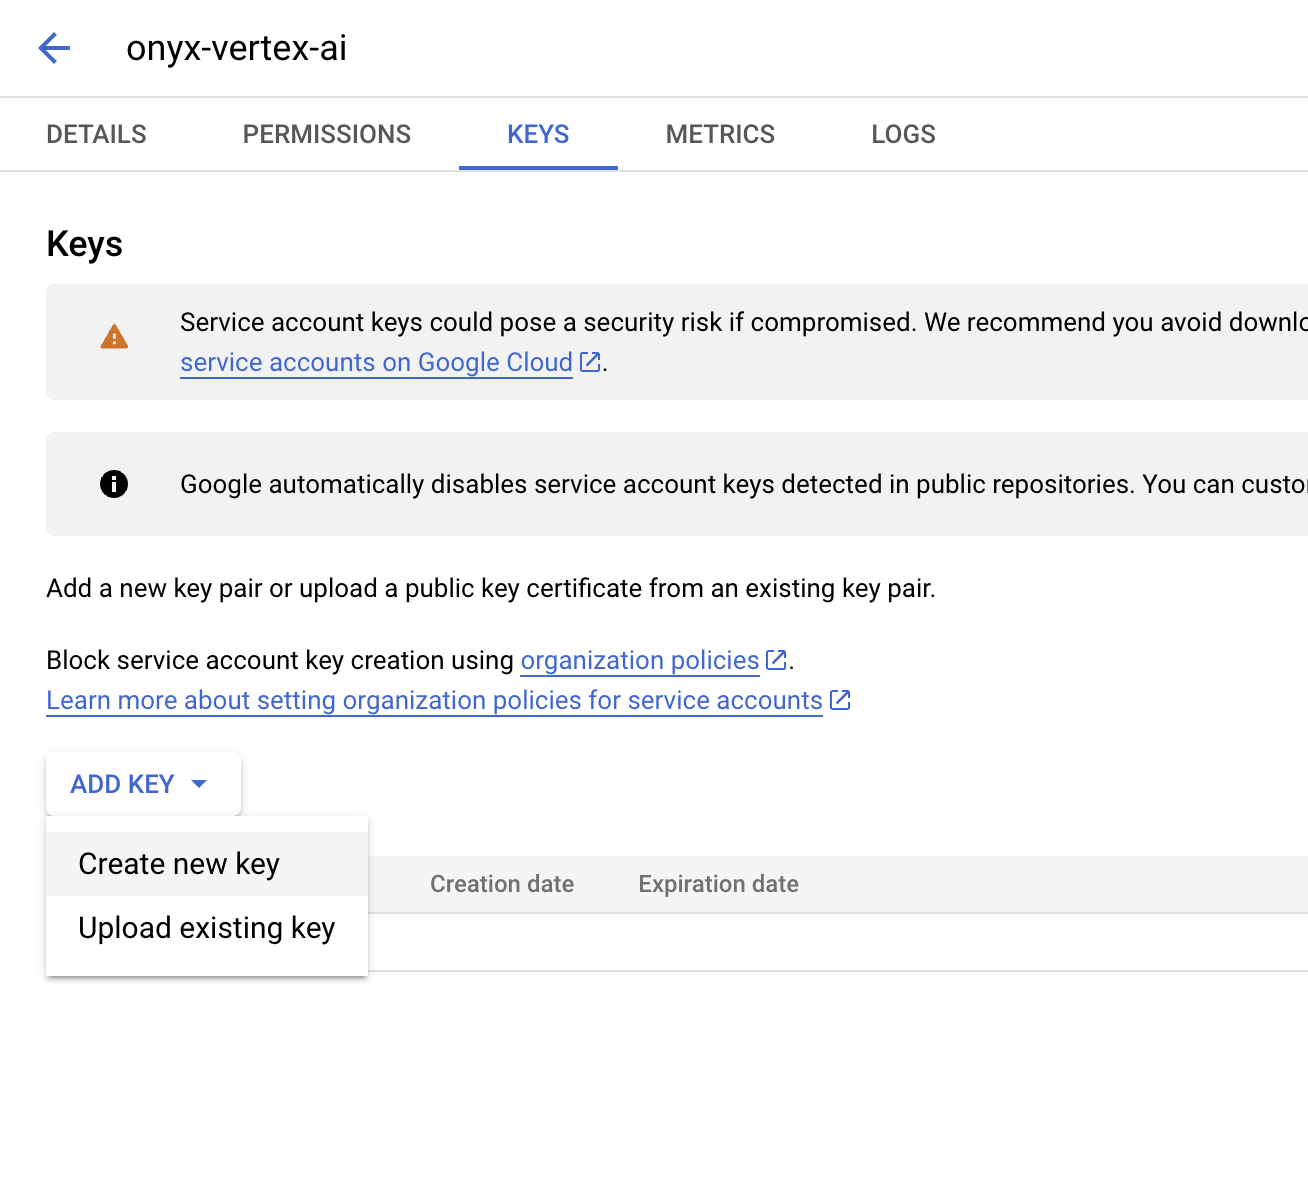
Task: Open 'service accounts on Google Cloud' link
Action: pos(376,362)
